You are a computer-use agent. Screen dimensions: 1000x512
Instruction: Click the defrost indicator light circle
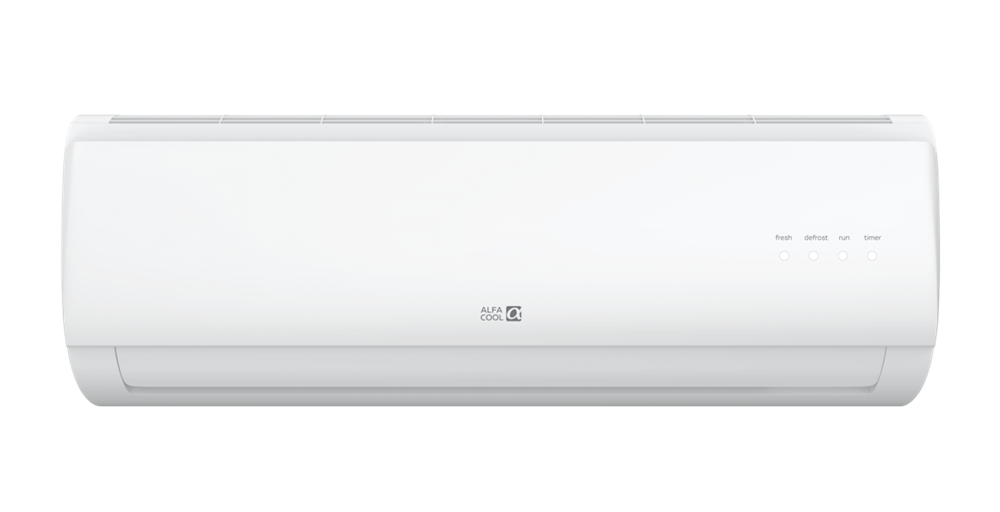tap(814, 256)
